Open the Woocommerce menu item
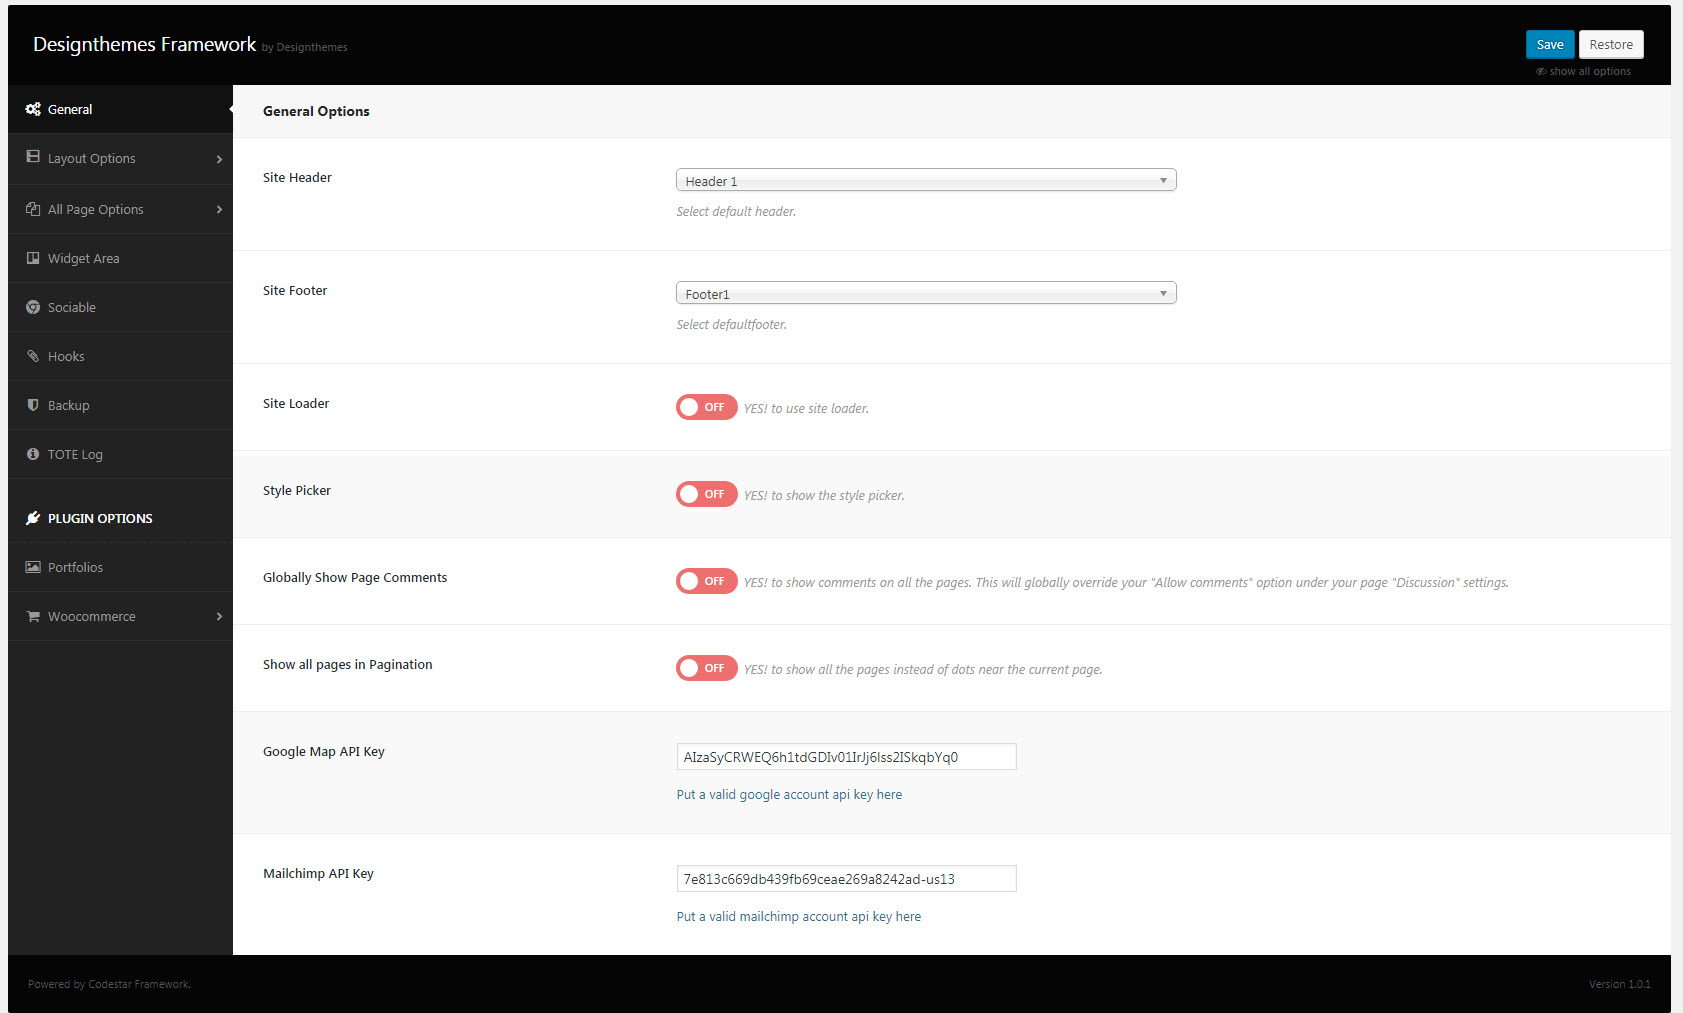Screen dimensions: 1683x1013 point(120,616)
